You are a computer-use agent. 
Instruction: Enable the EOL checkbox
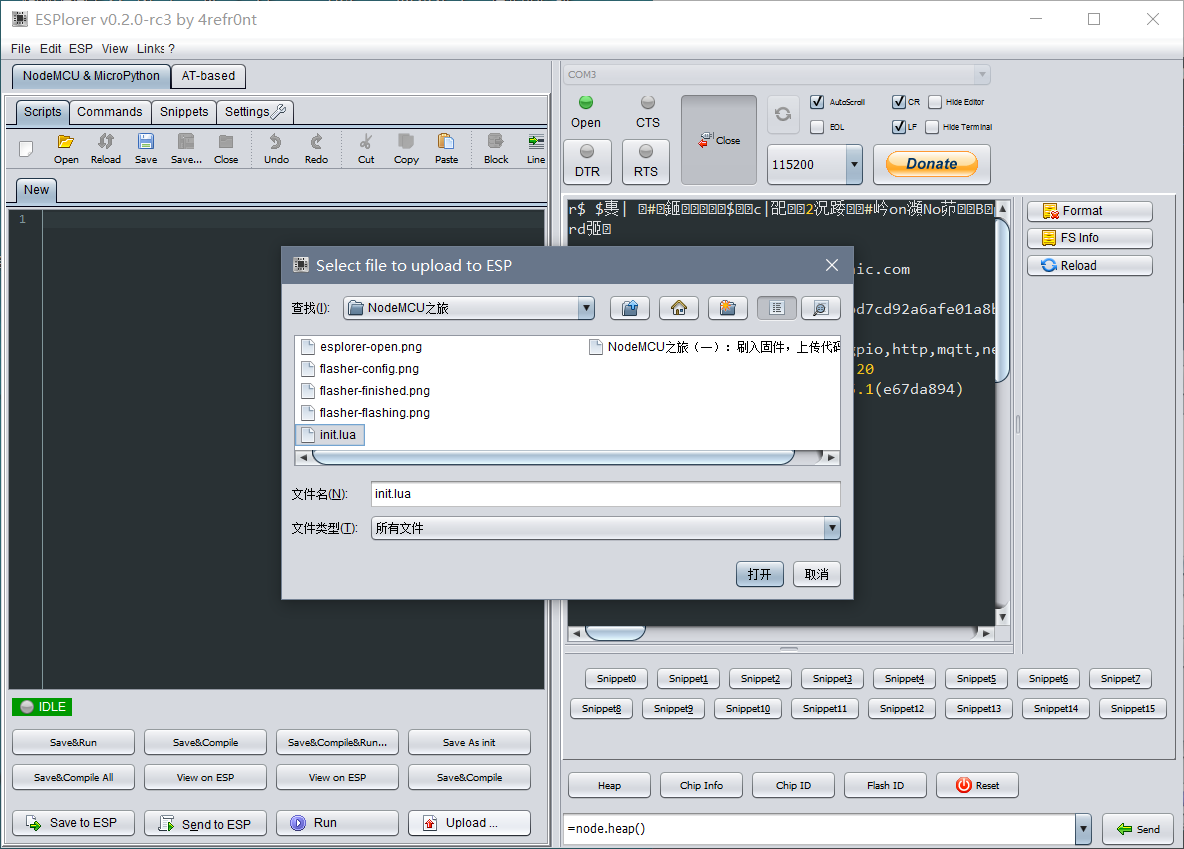pos(817,127)
